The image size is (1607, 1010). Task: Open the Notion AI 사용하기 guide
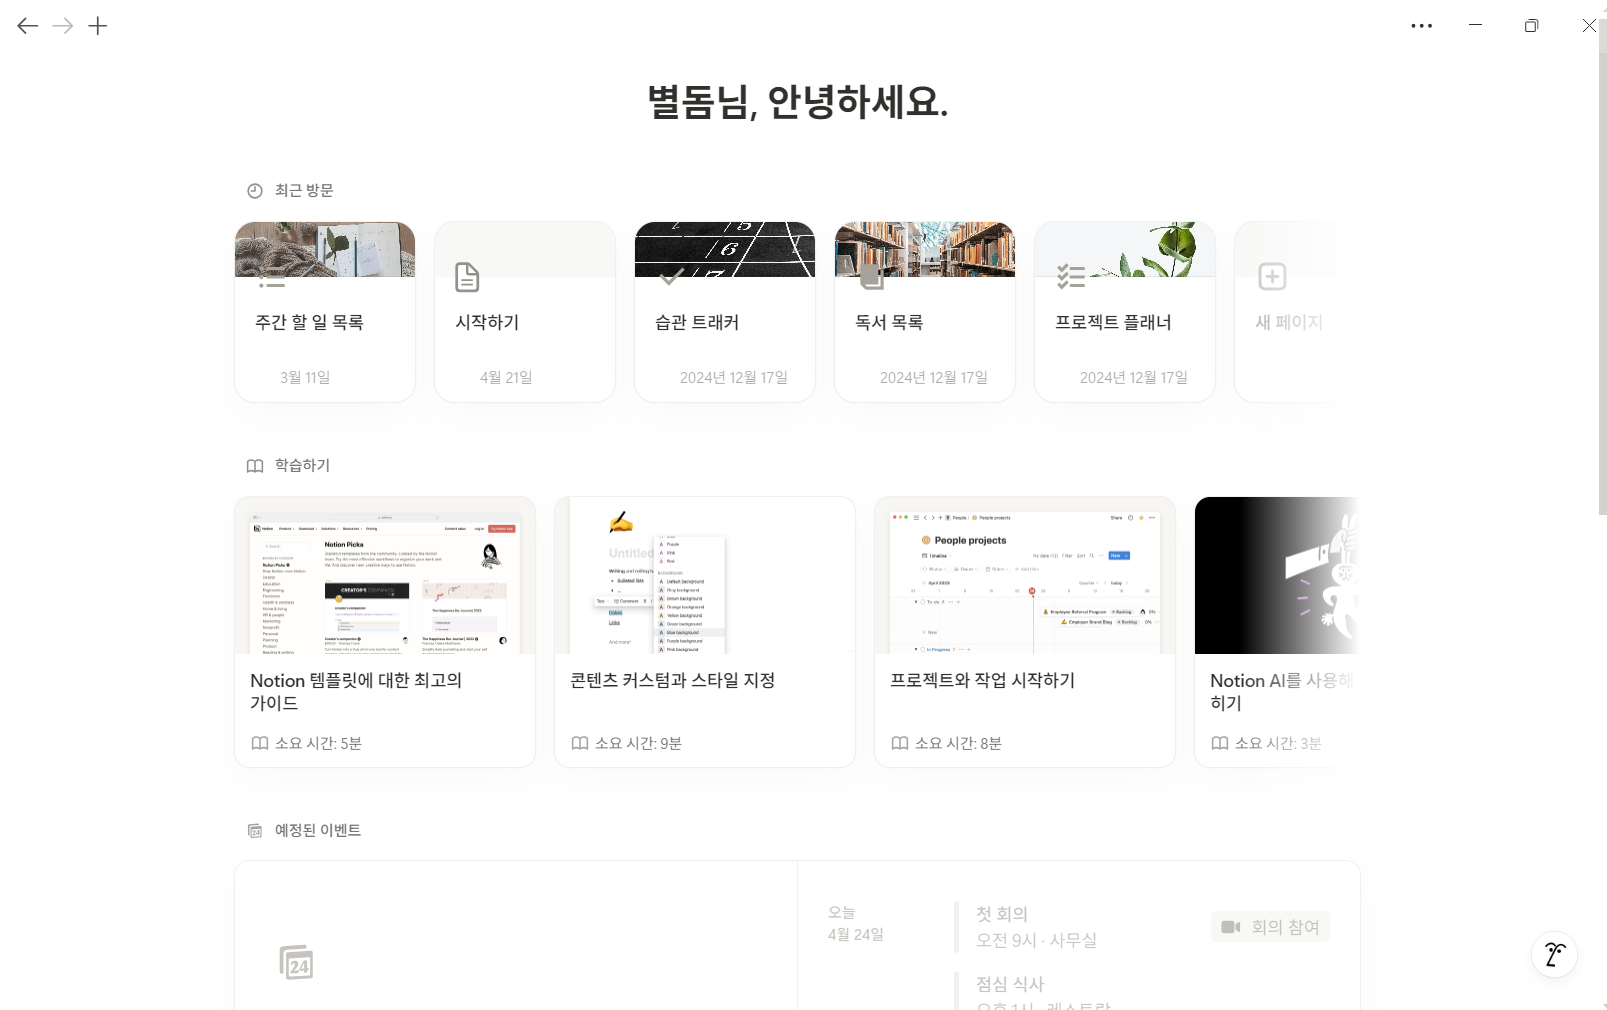[1290, 632]
